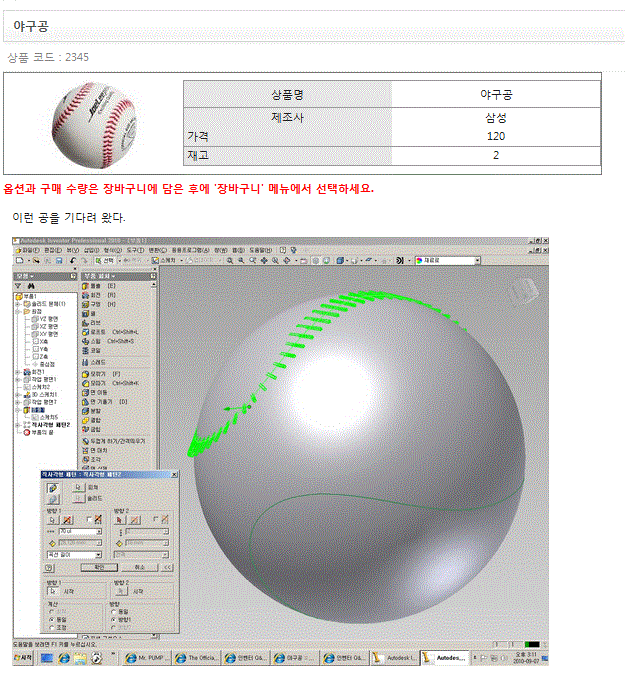The image size is (625, 684).
Task: Click the direction 1 count input field
Action: (78, 531)
